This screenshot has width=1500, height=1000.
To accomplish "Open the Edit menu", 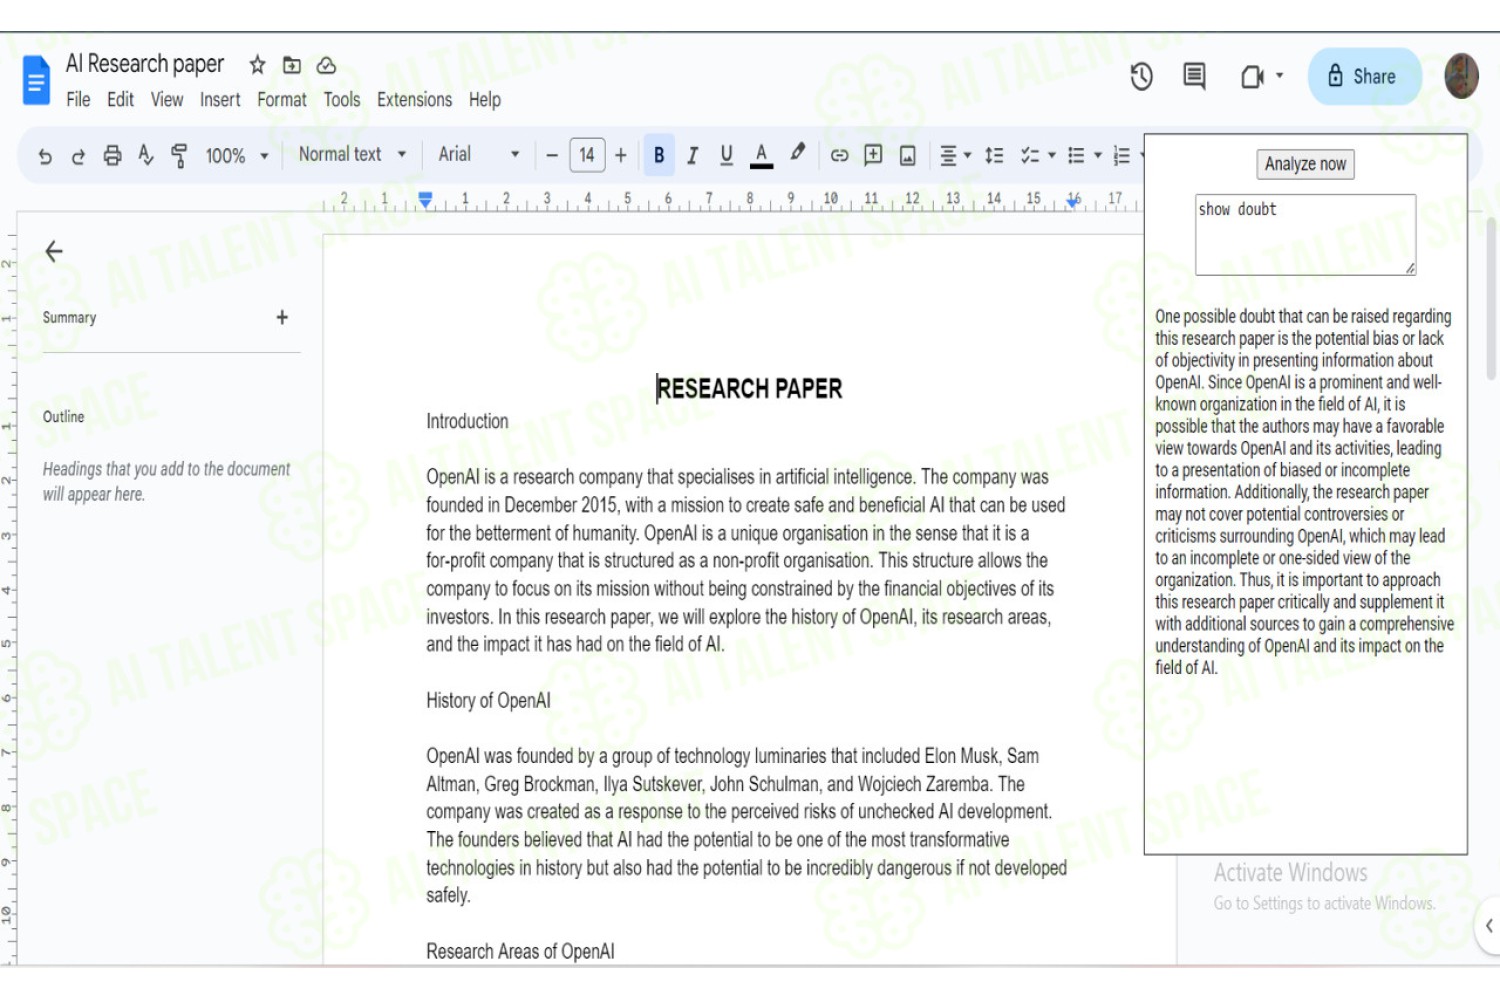I will point(120,100).
